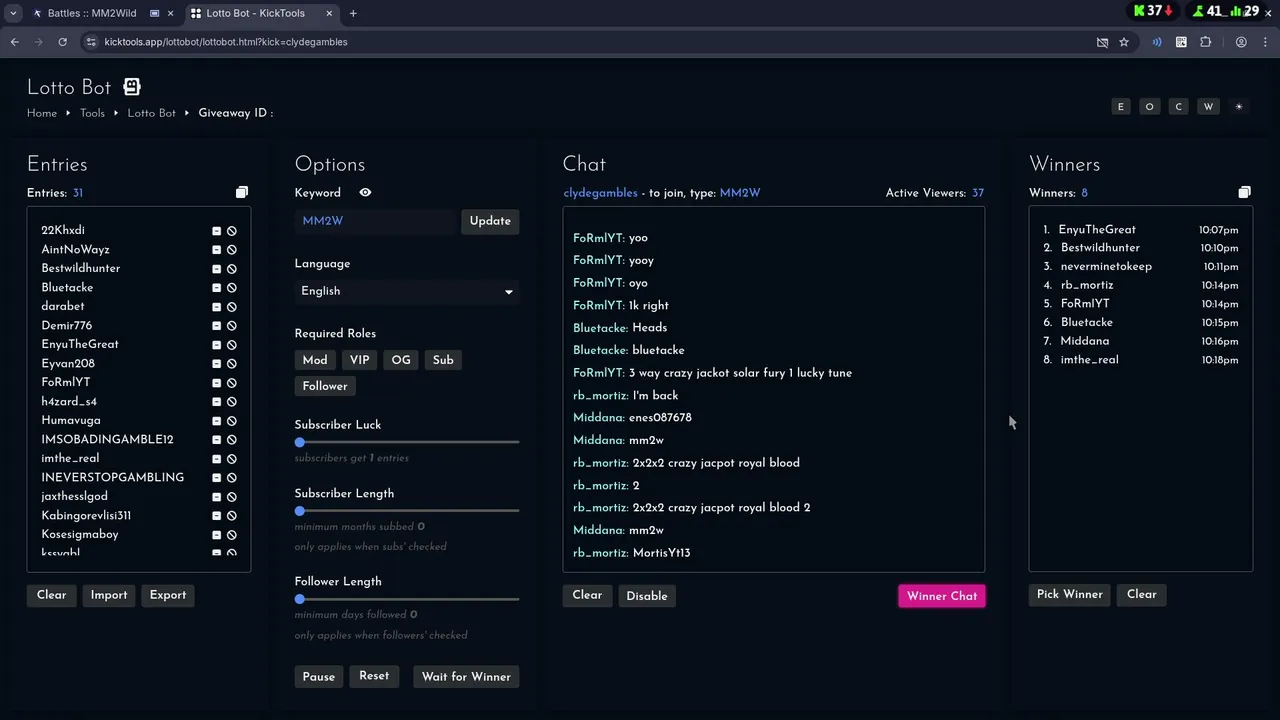The width and height of the screenshot is (1280, 720).
Task: Click Update keyword button
Action: coord(490,221)
